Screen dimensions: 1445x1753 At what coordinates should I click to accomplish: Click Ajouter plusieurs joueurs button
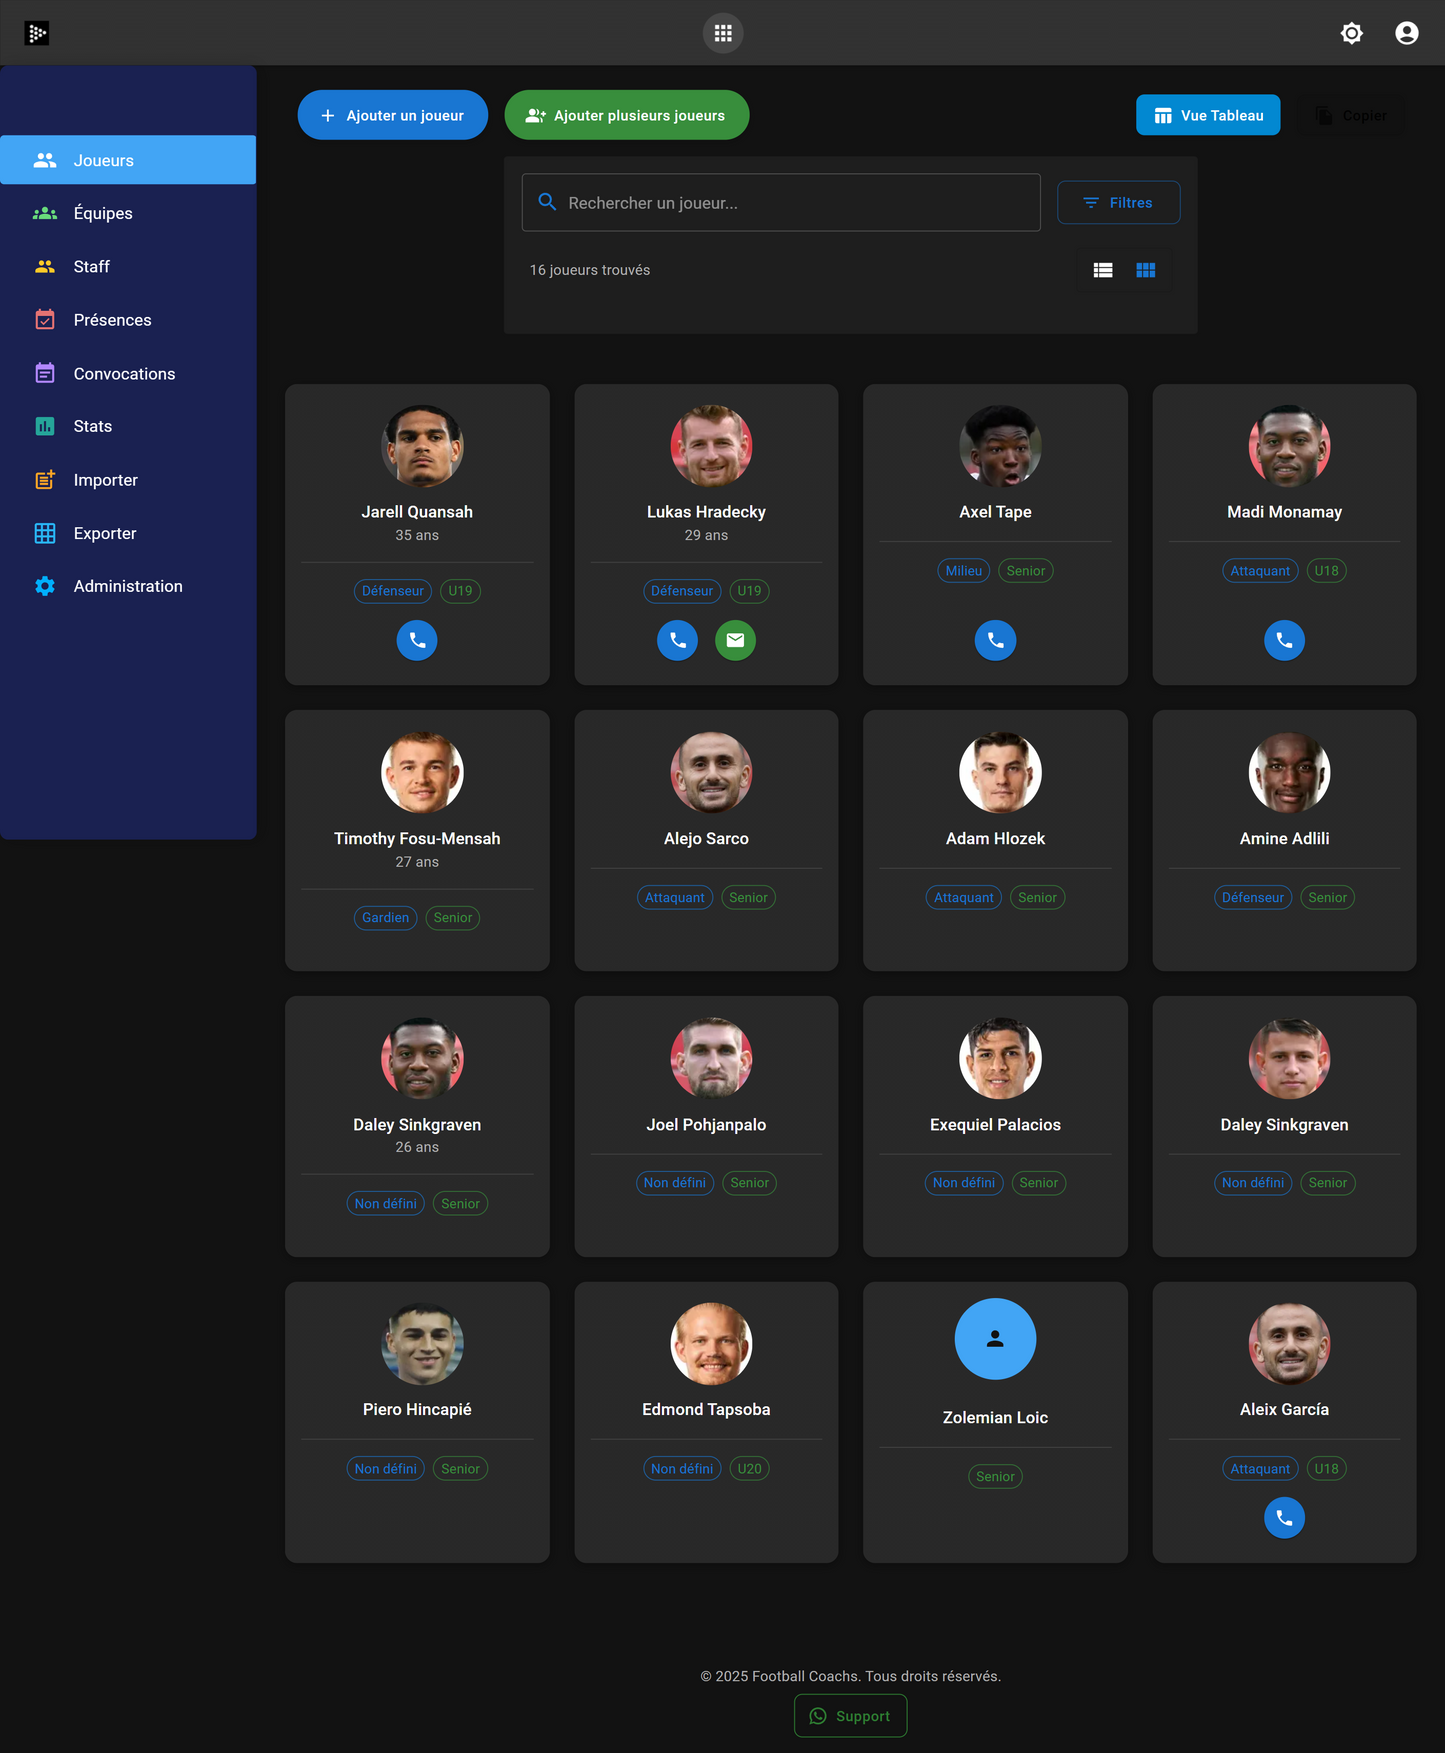click(626, 115)
